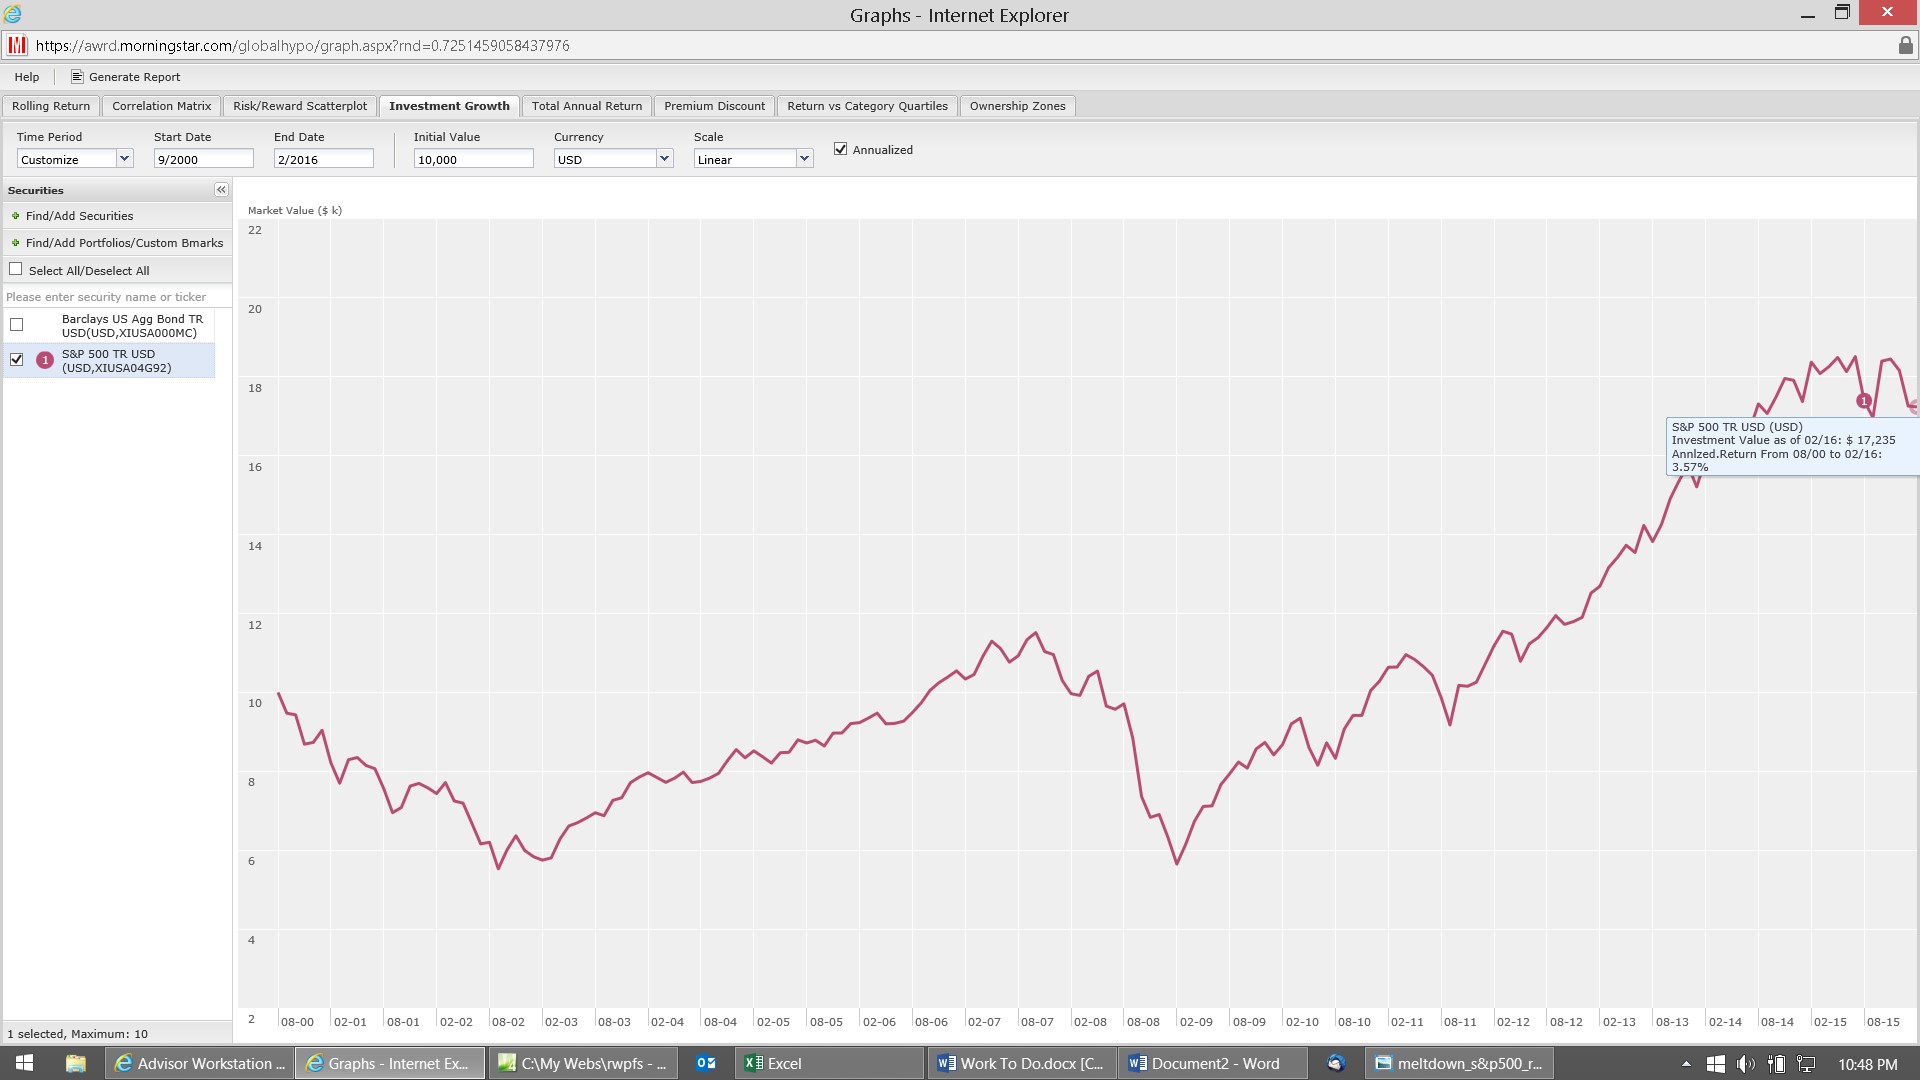Open Total Annual Return tab
Screen dimensions: 1920x1080
coord(587,106)
